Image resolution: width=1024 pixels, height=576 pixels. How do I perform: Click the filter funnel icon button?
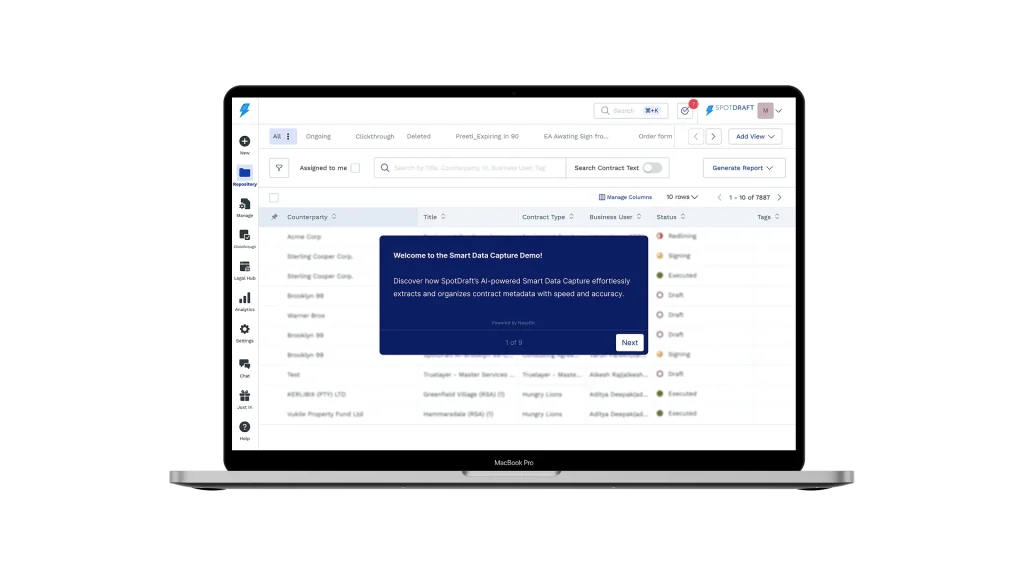[x=279, y=168]
